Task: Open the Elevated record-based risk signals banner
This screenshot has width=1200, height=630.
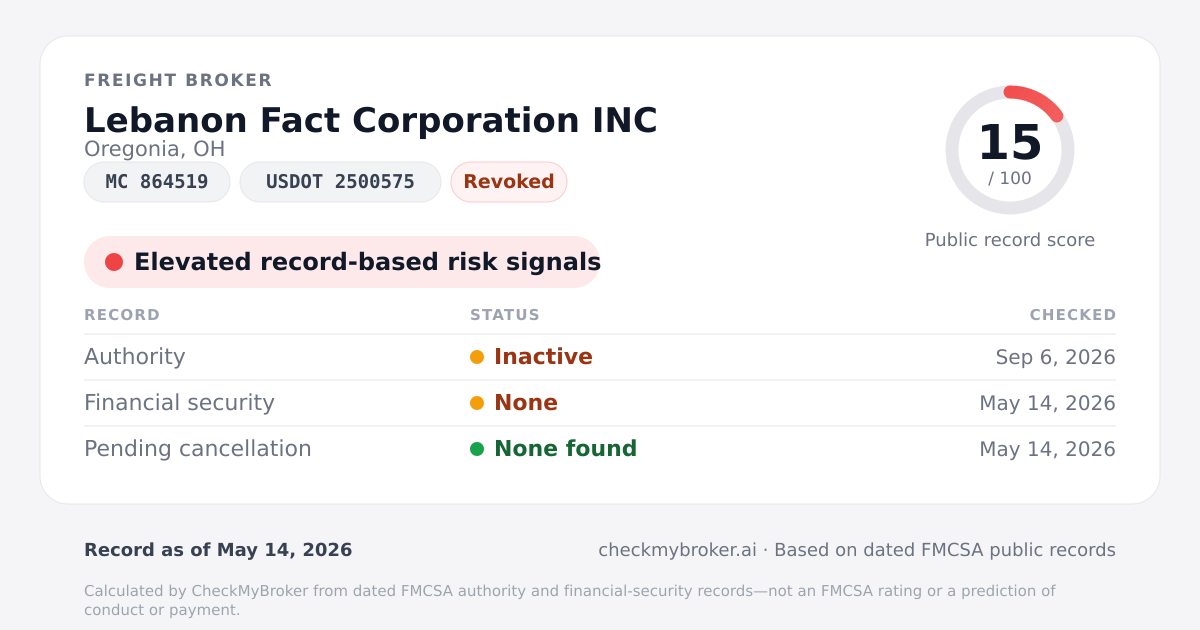Action: 342,262
